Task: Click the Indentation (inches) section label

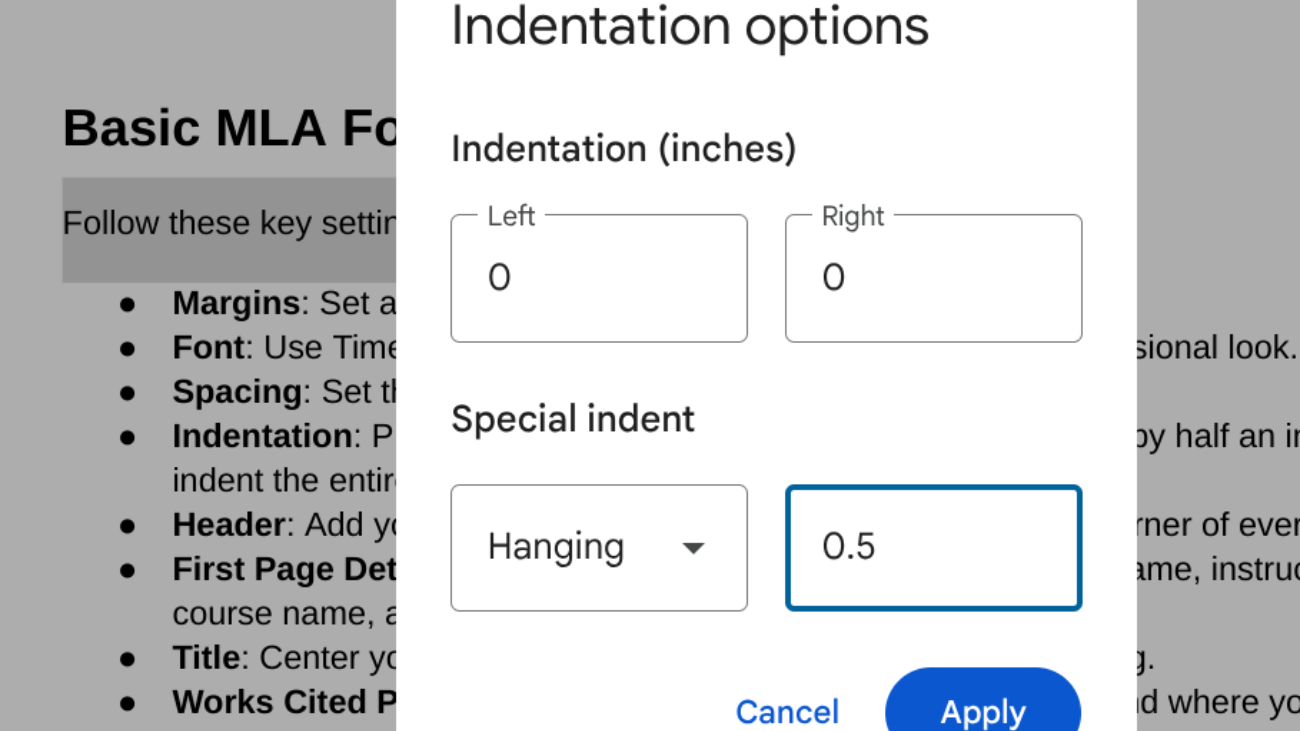Action: (x=623, y=149)
